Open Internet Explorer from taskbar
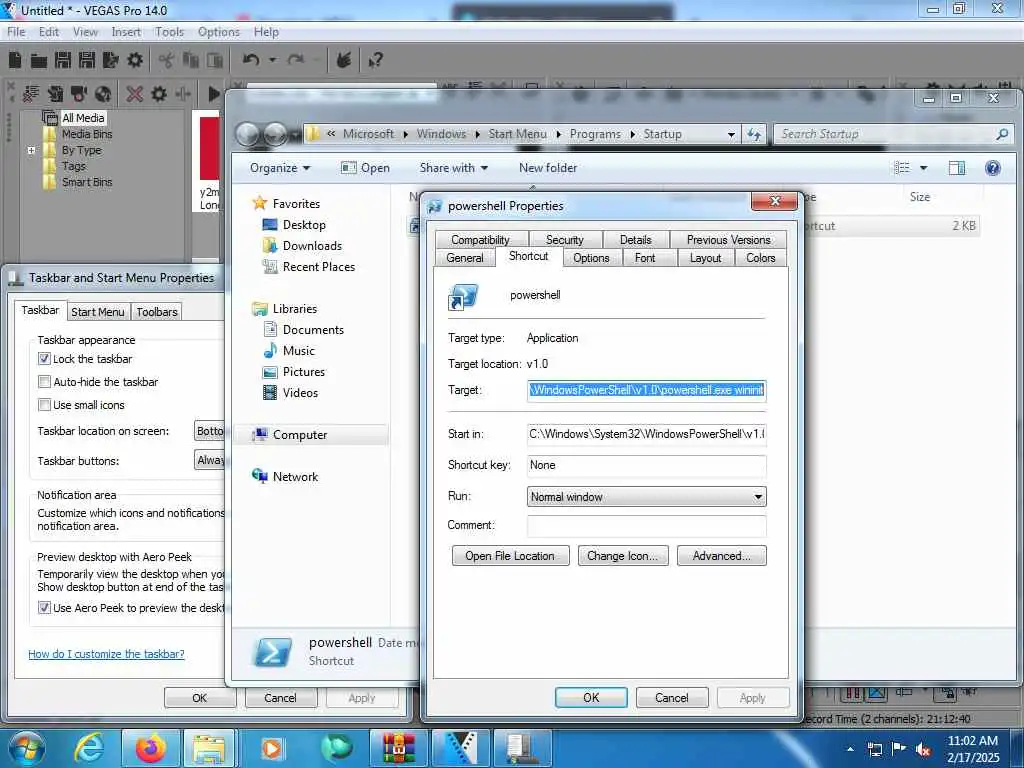The width and height of the screenshot is (1024, 768). click(x=89, y=748)
